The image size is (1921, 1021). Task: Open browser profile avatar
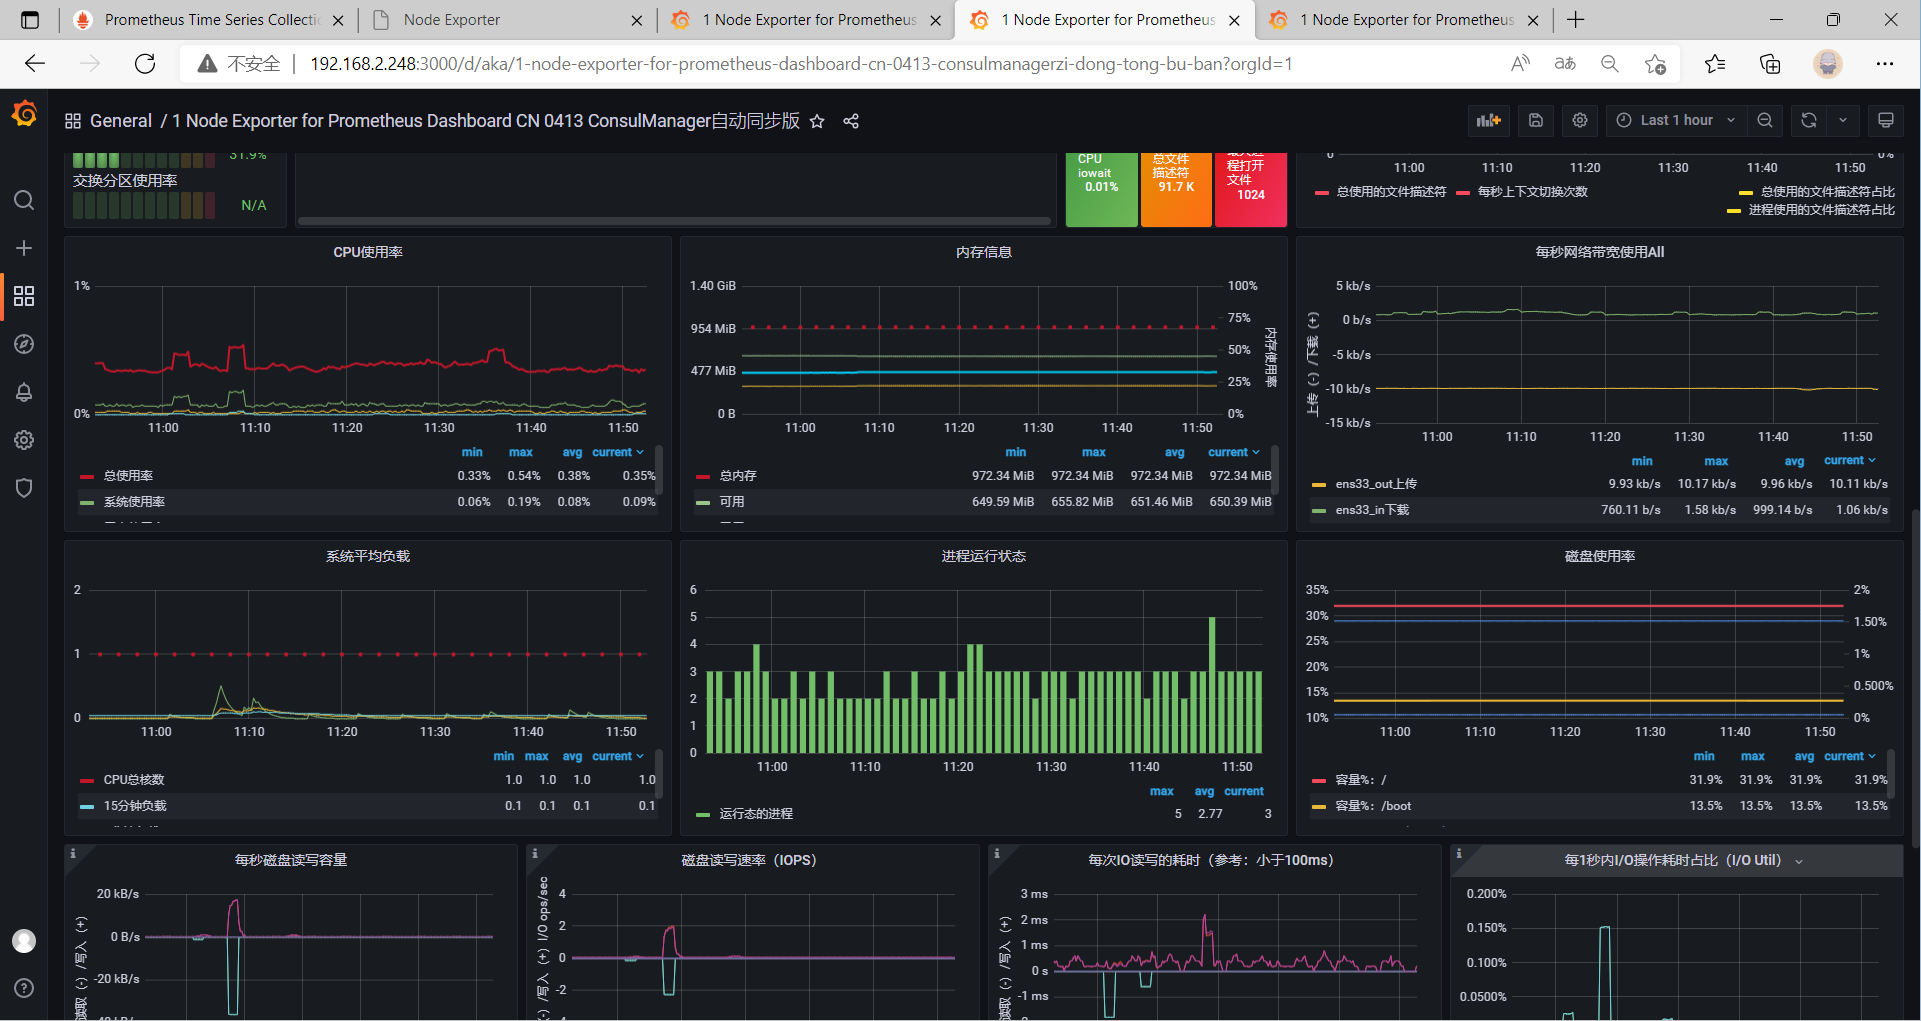click(1828, 64)
